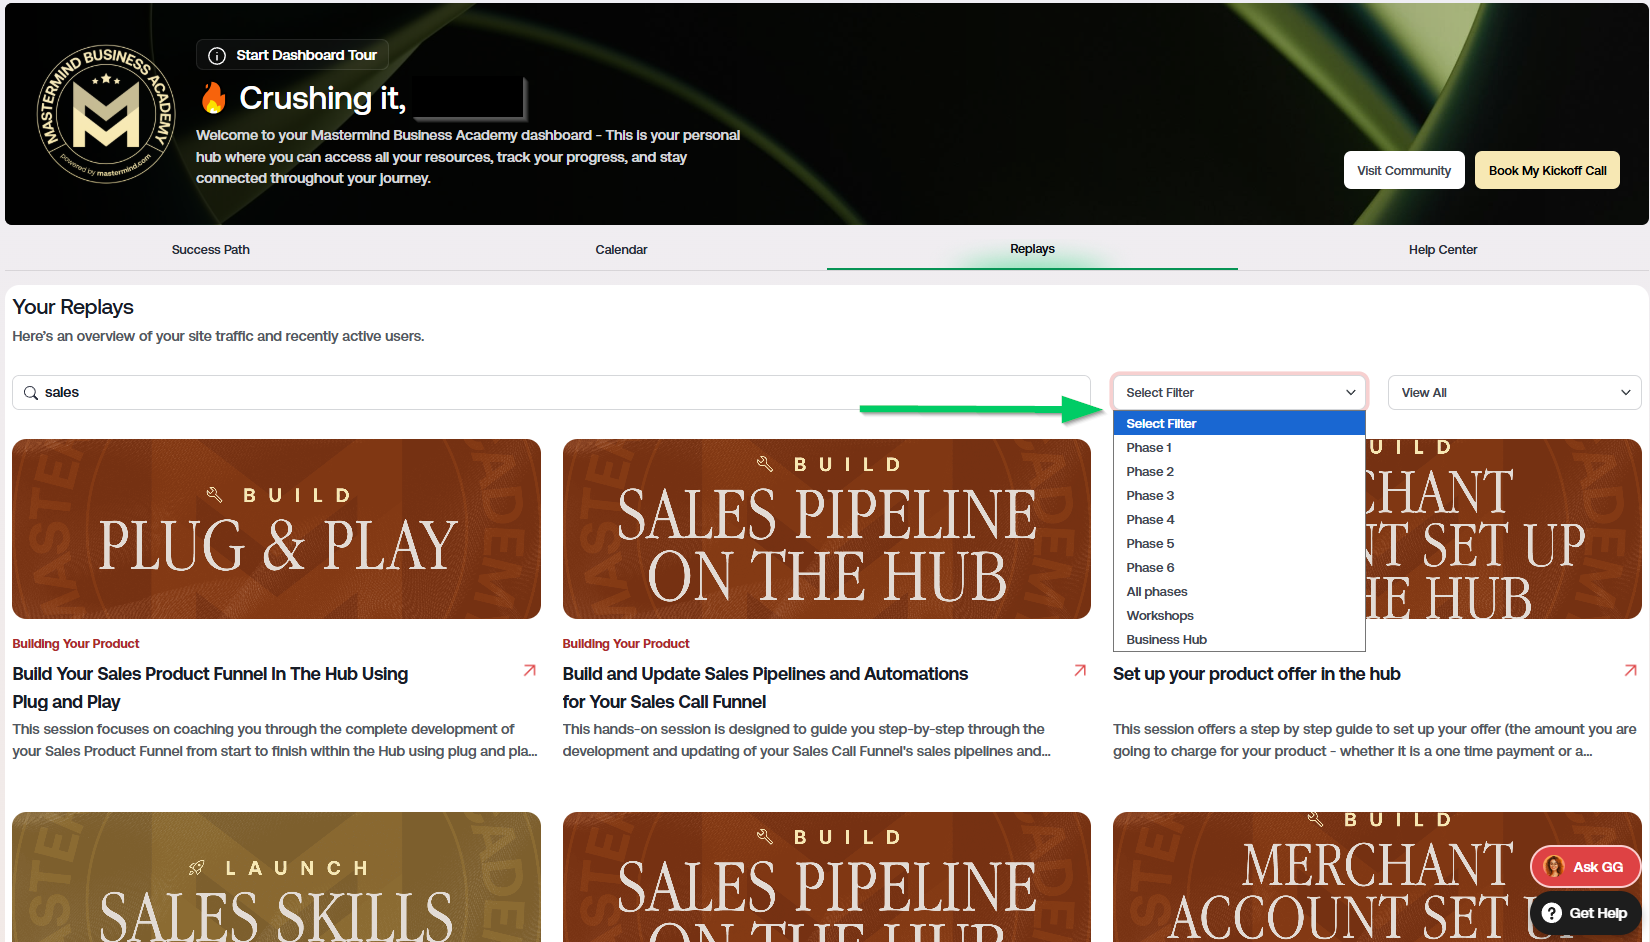Click the 'Your Replays' heading

pyautogui.click(x=73, y=307)
